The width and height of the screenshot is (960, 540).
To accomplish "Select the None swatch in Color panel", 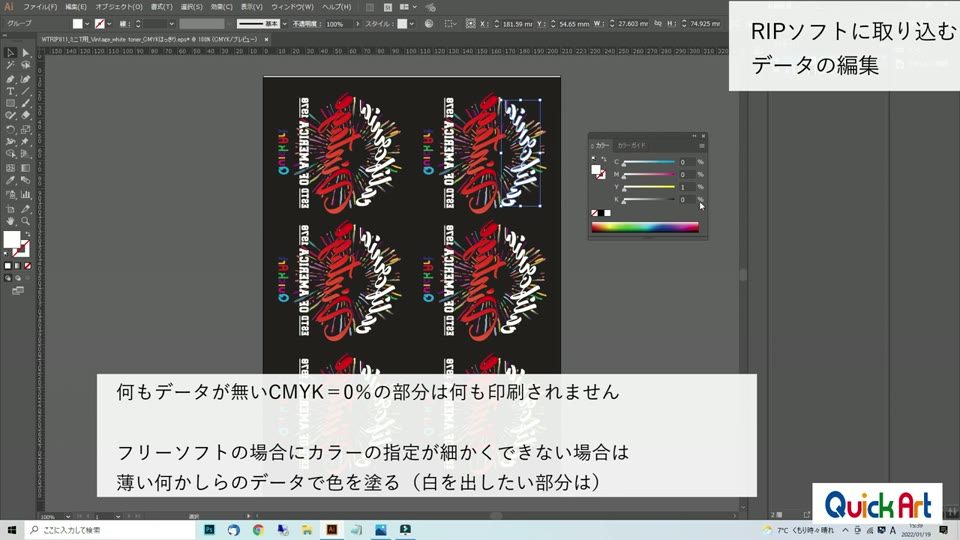I will (594, 213).
